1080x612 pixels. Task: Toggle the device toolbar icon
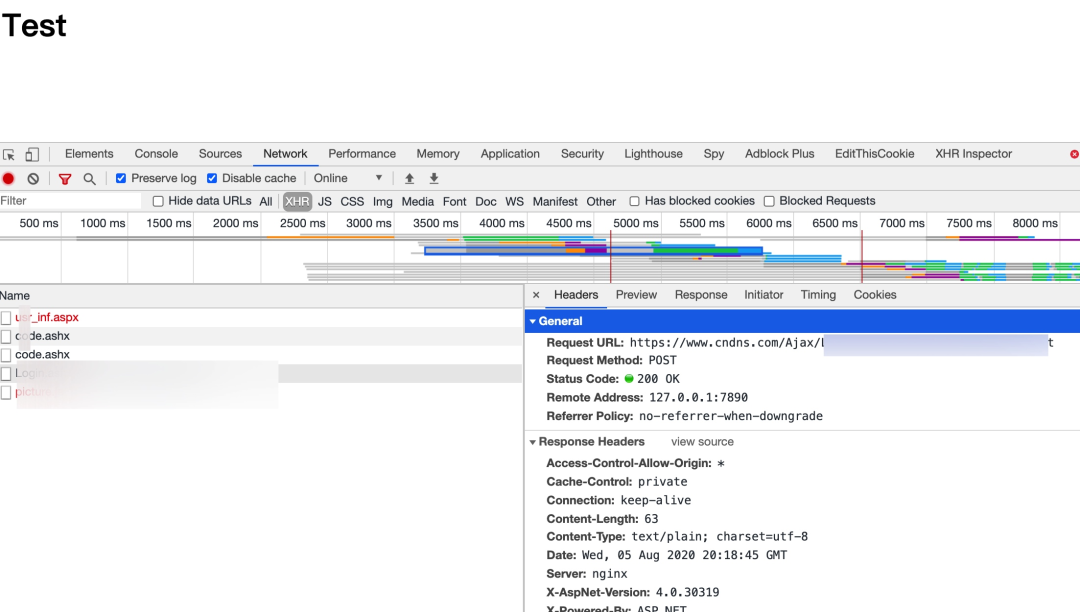point(32,155)
